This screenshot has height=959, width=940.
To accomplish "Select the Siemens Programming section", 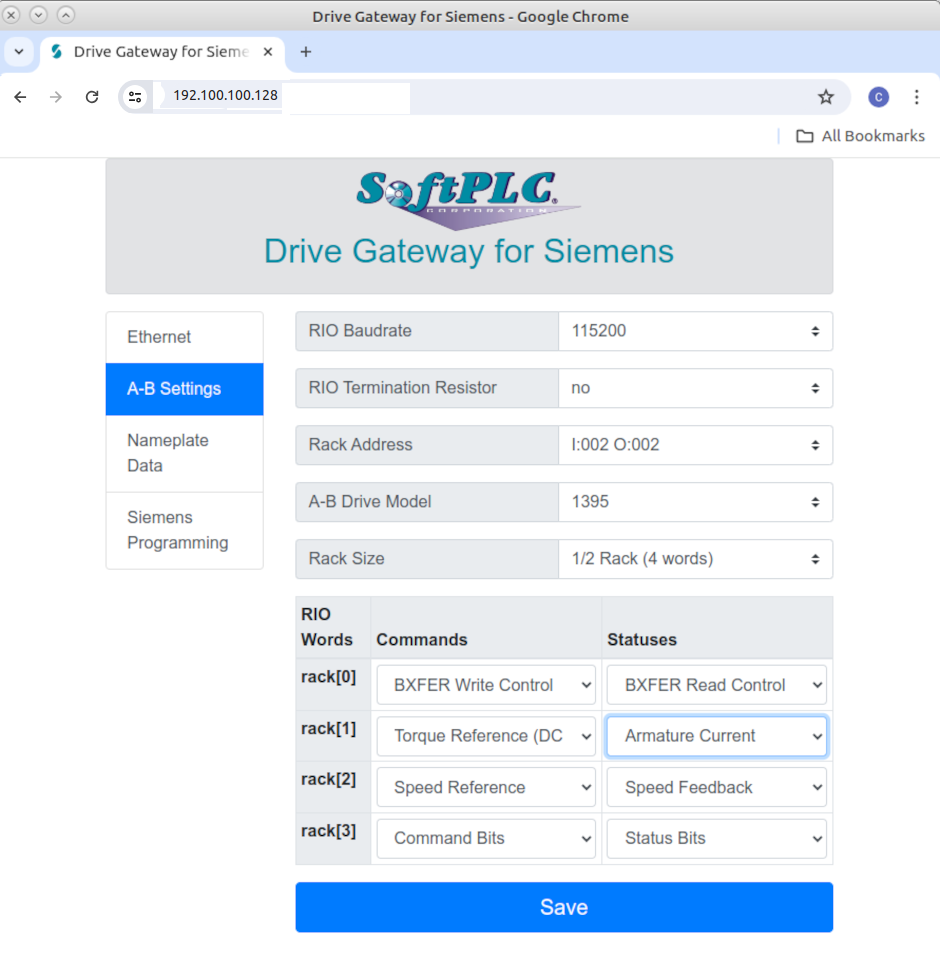I will (177, 530).
